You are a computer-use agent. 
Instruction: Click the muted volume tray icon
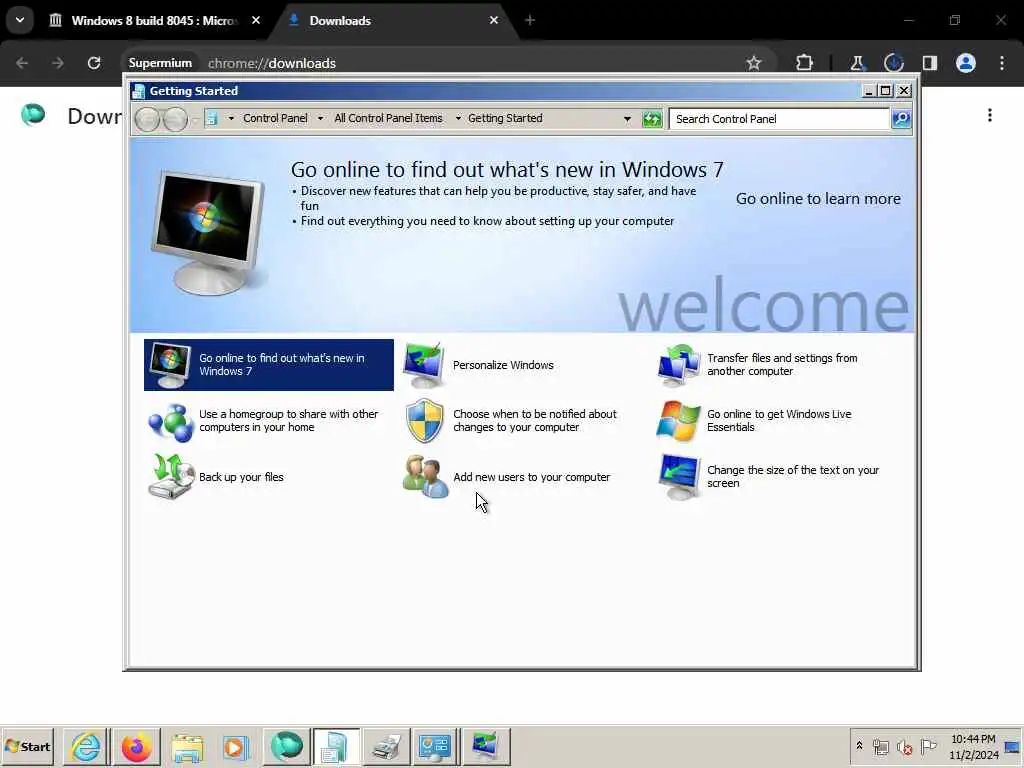pyautogui.click(x=904, y=746)
